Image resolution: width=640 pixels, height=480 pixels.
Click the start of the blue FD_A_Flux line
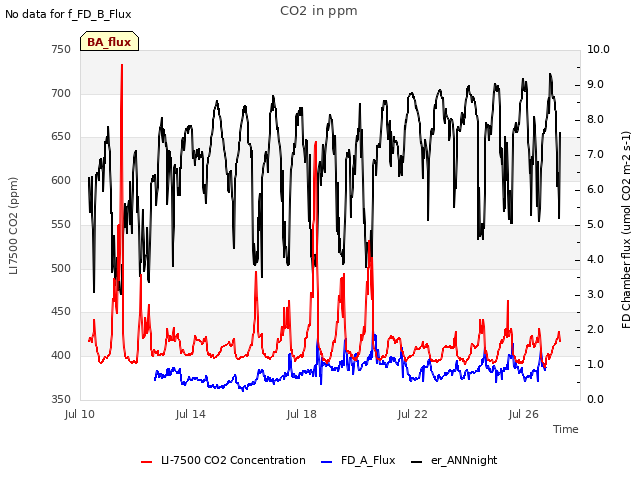tap(155, 379)
